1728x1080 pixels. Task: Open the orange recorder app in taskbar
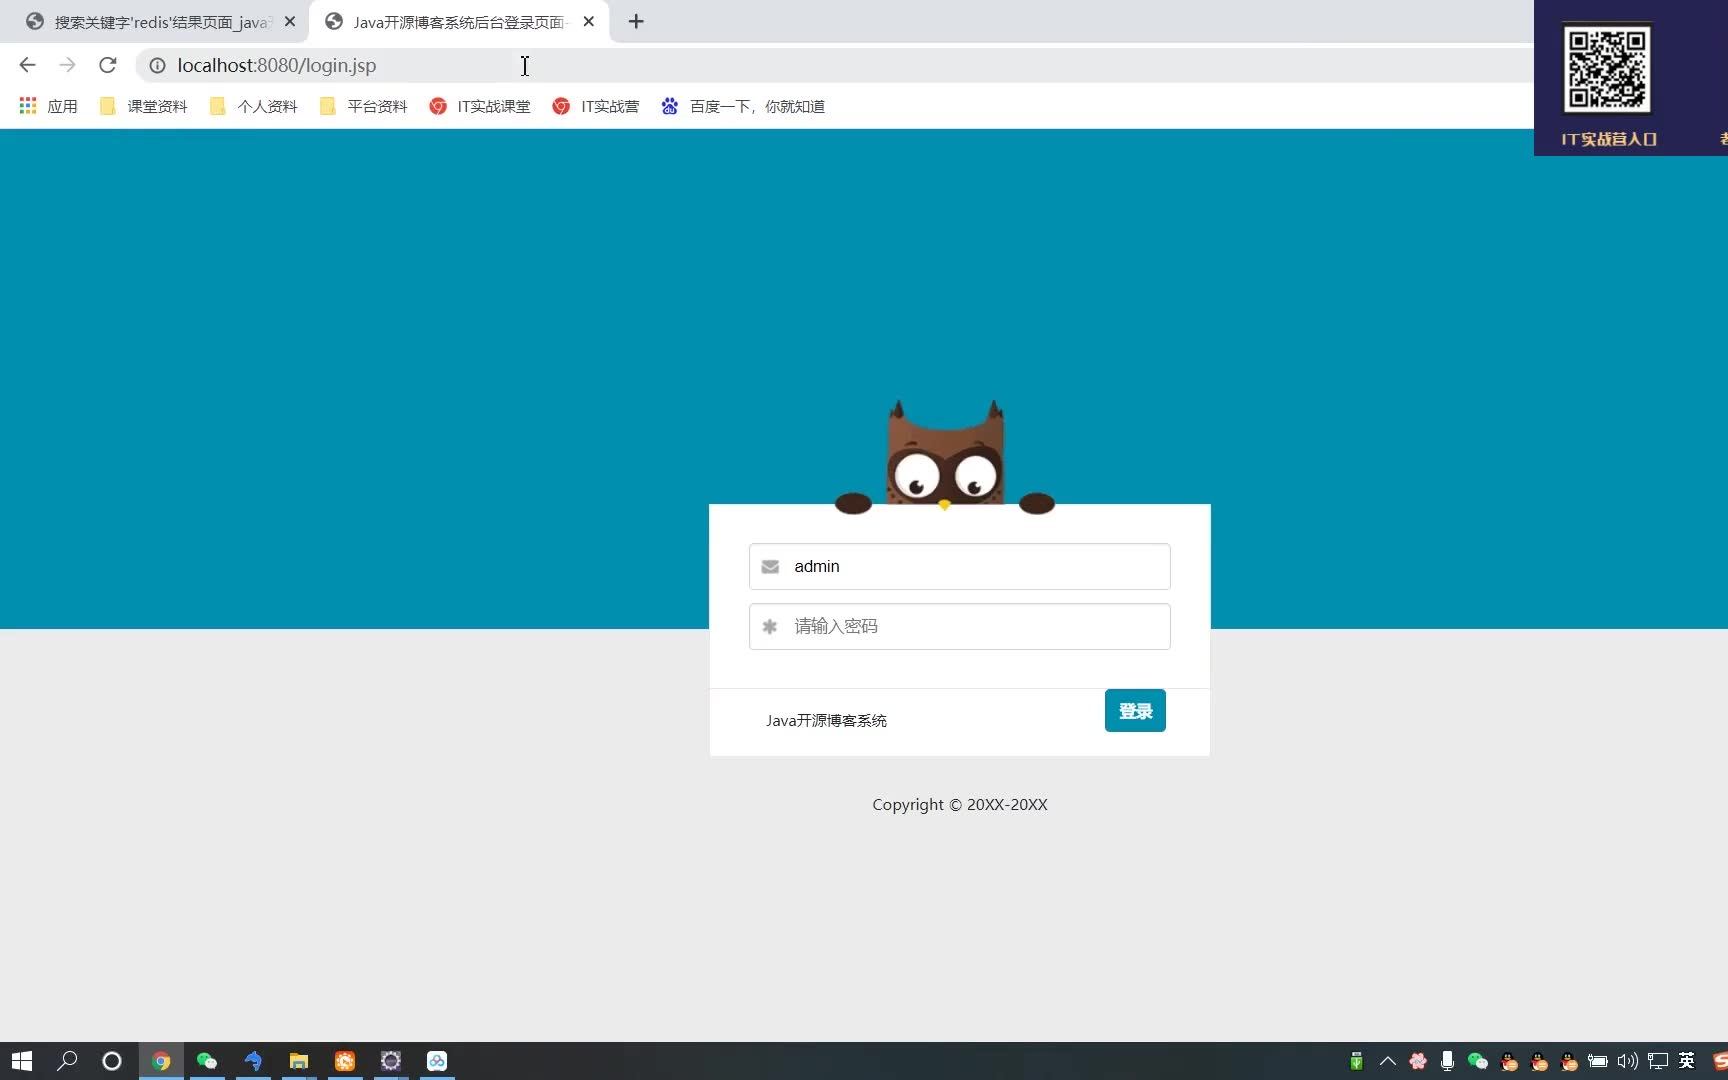345,1061
